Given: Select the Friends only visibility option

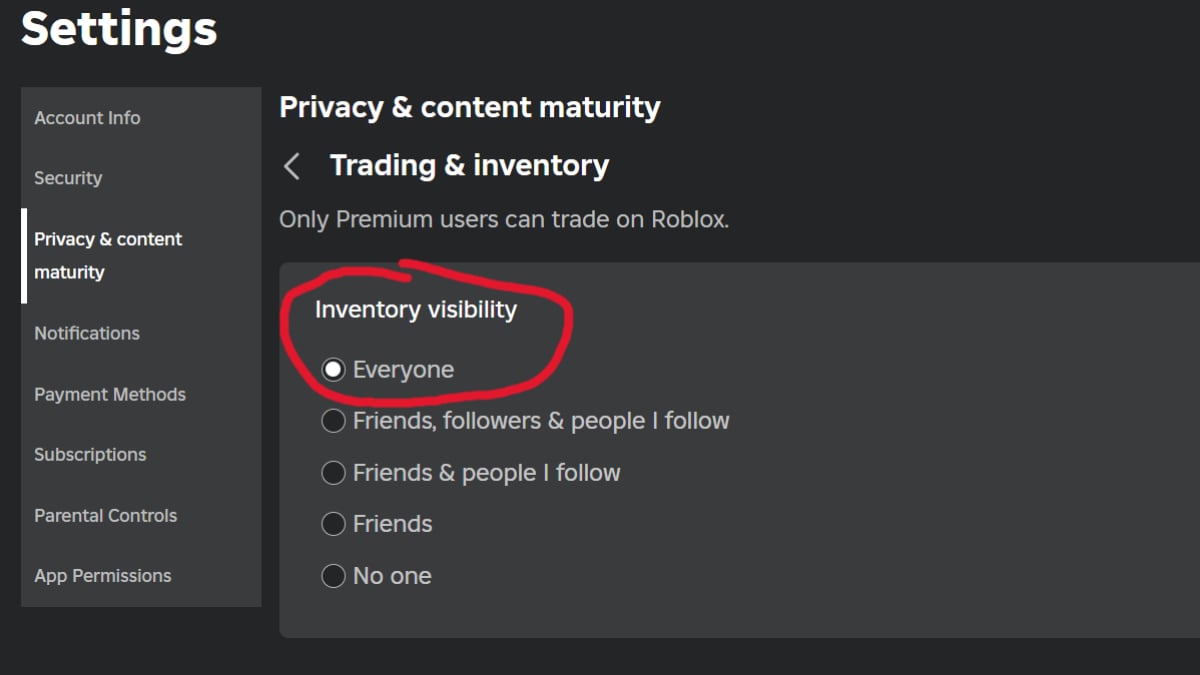Looking at the screenshot, I should click(333, 524).
